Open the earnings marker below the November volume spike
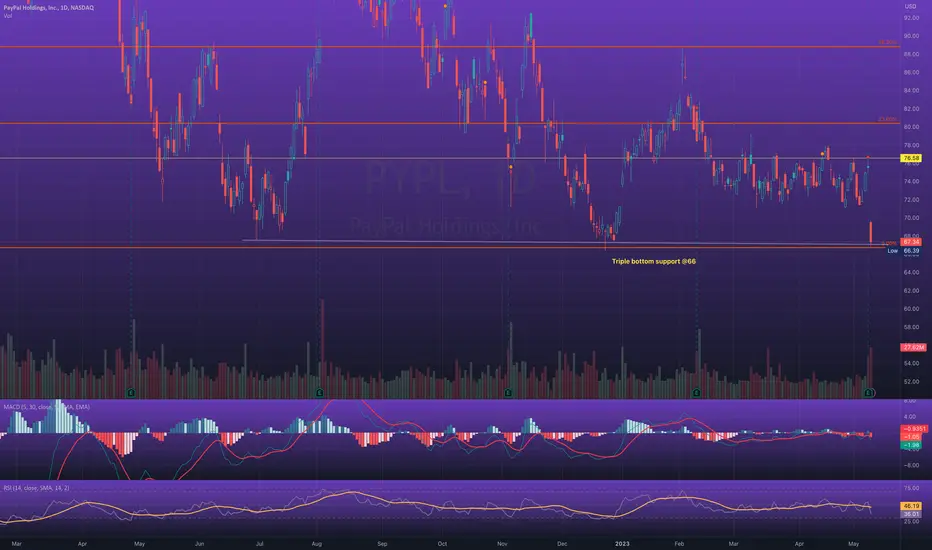The height and width of the screenshot is (550, 932). click(x=508, y=393)
